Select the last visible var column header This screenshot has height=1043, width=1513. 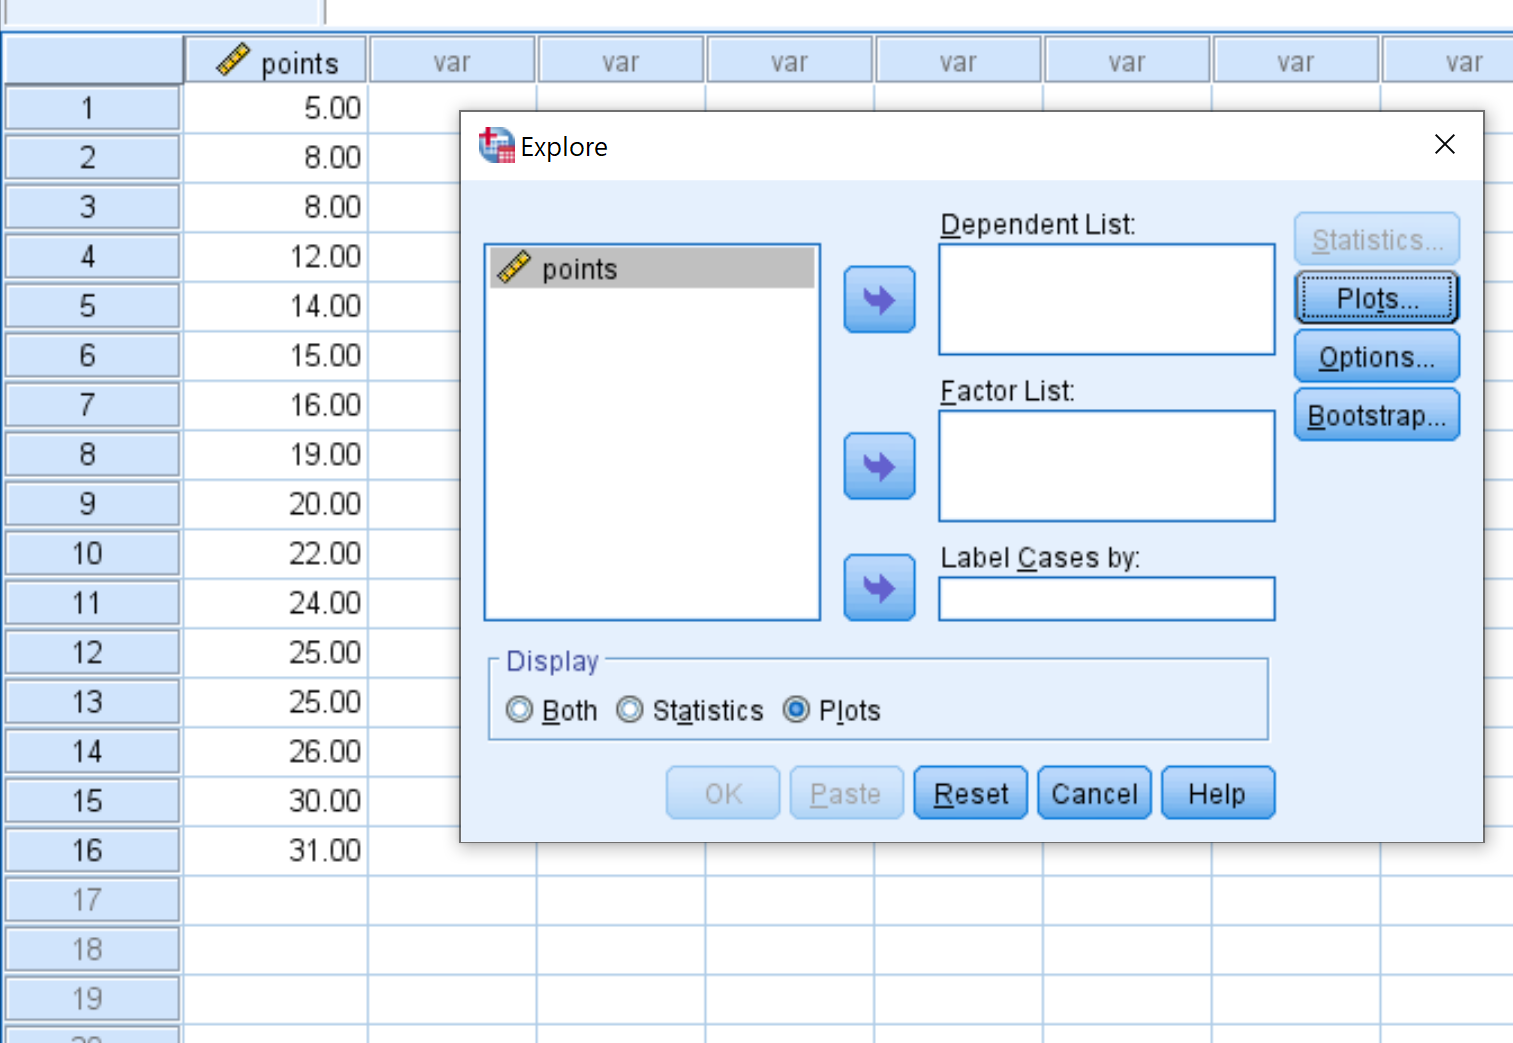click(x=1448, y=61)
